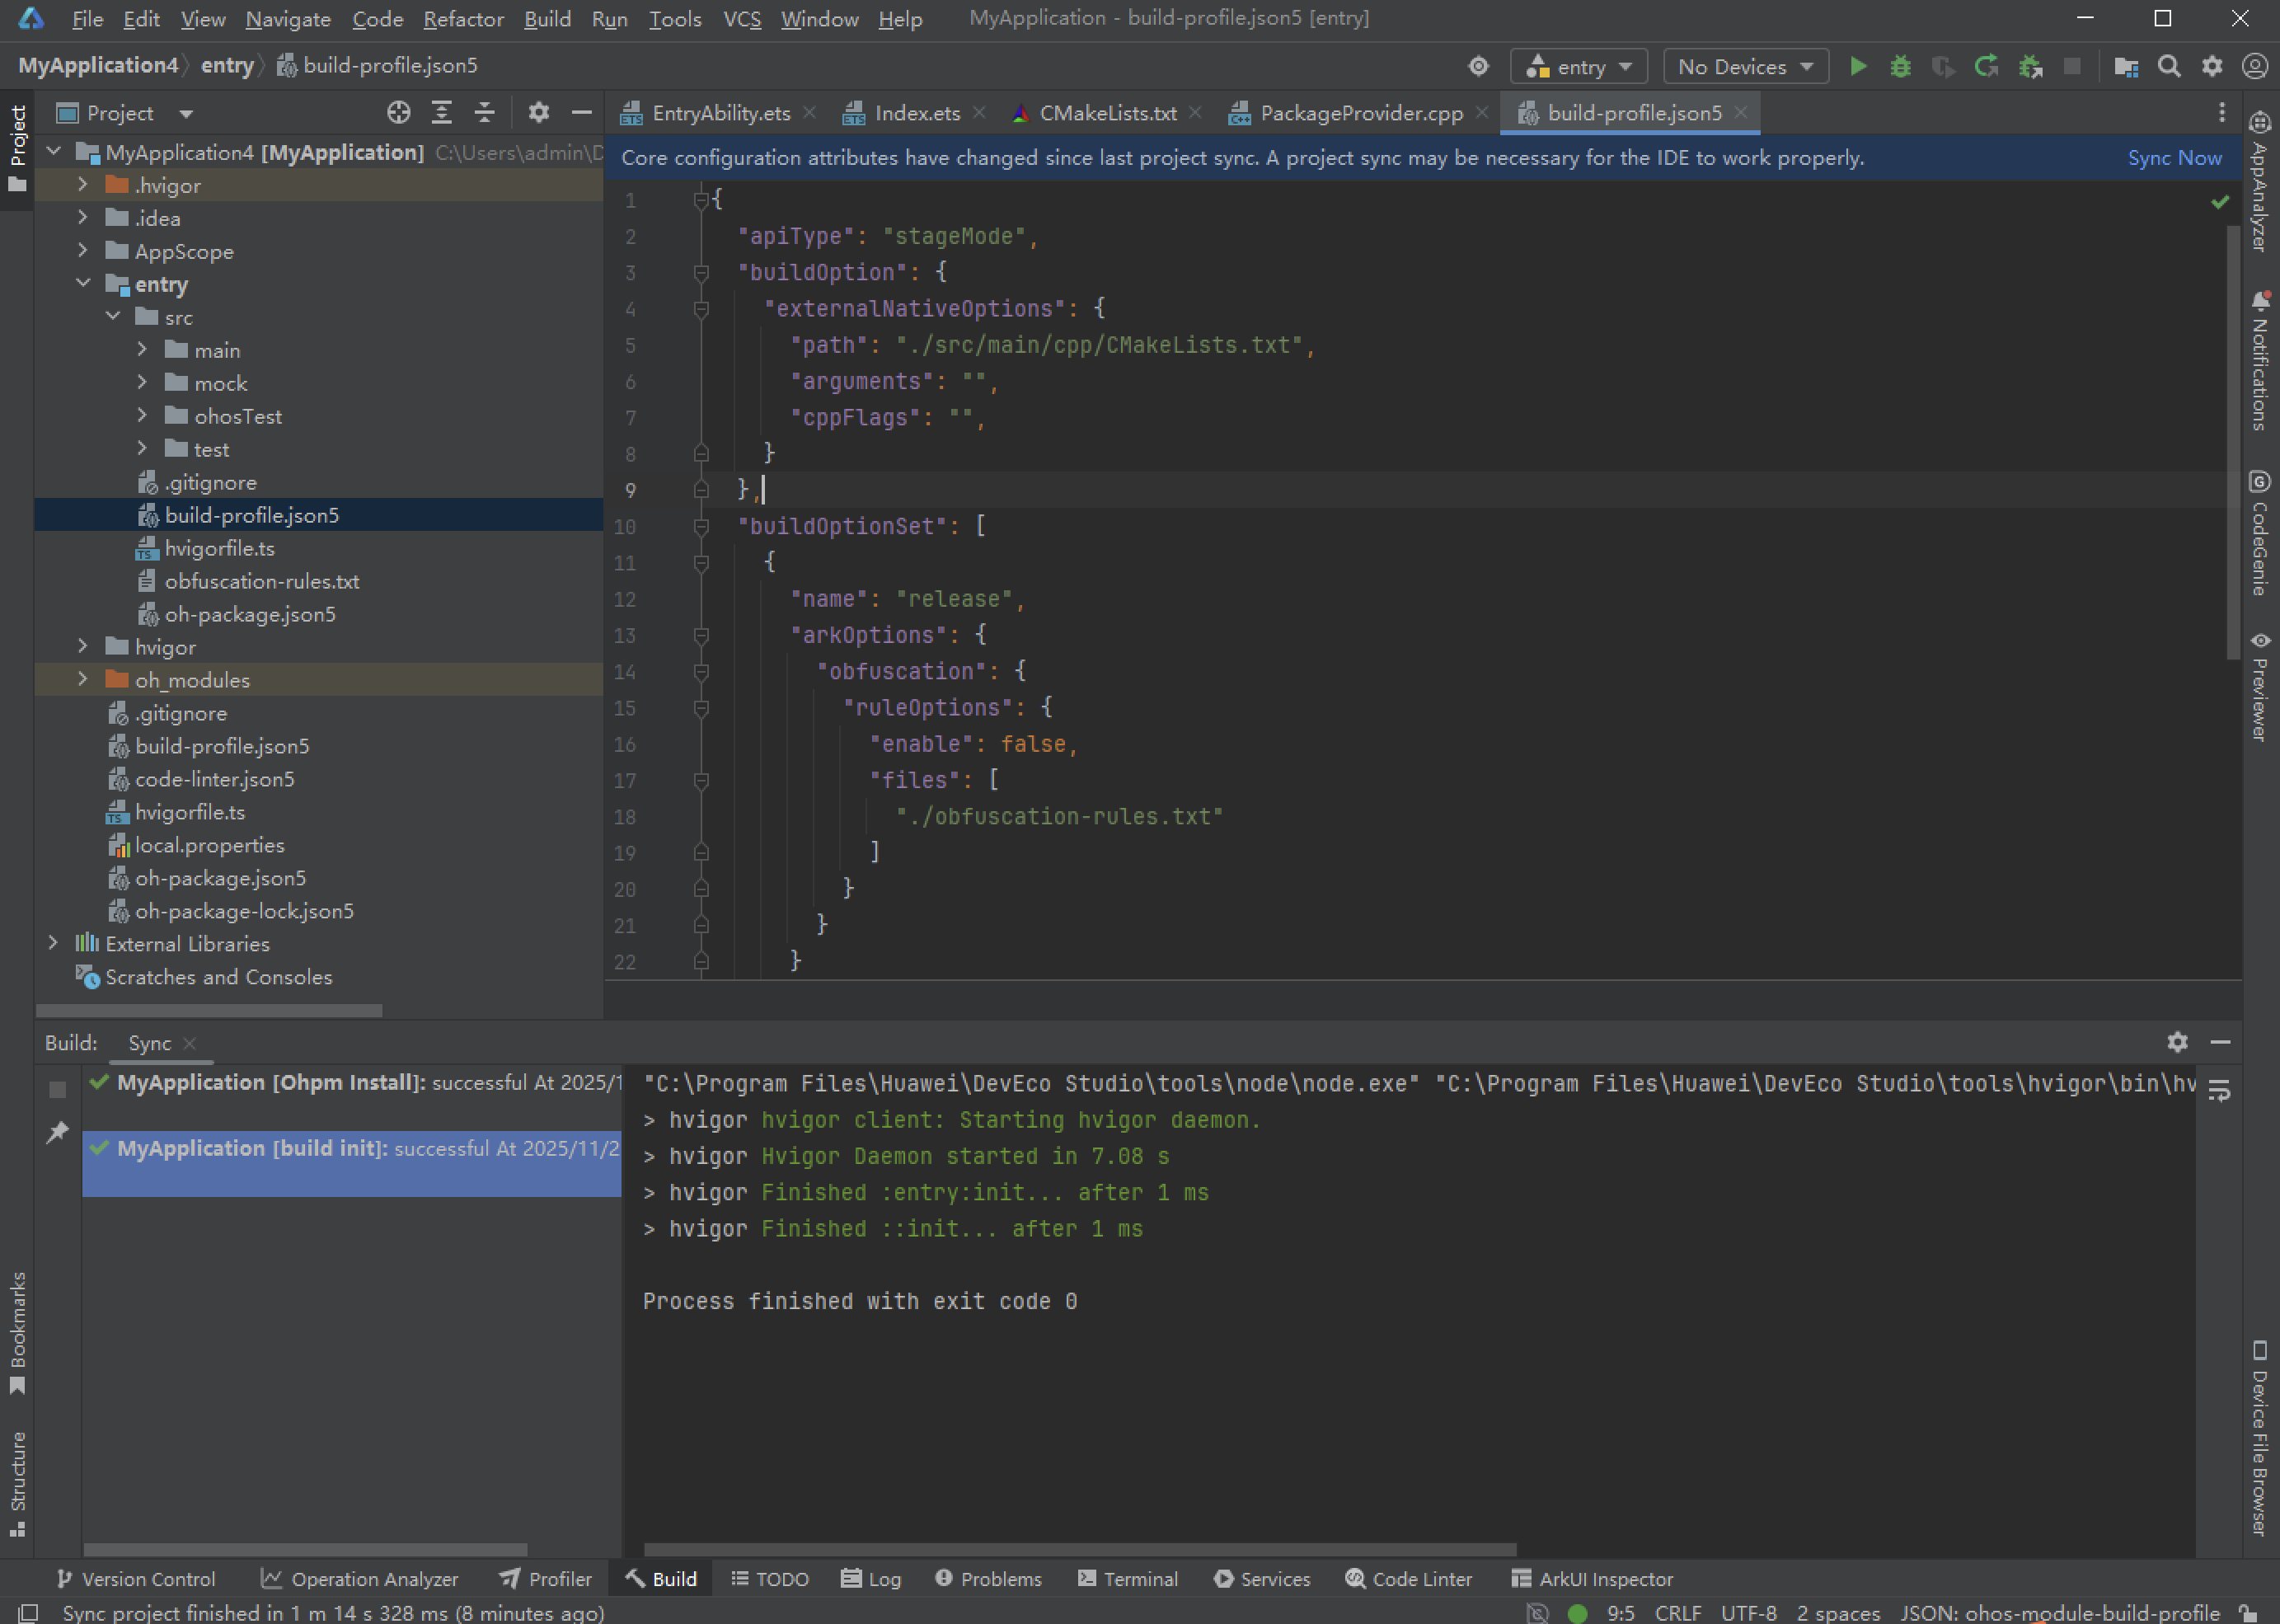Toggle soft-wrap in build output
Image resolution: width=2280 pixels, height=1624 pixels.
[2219, 1091]
